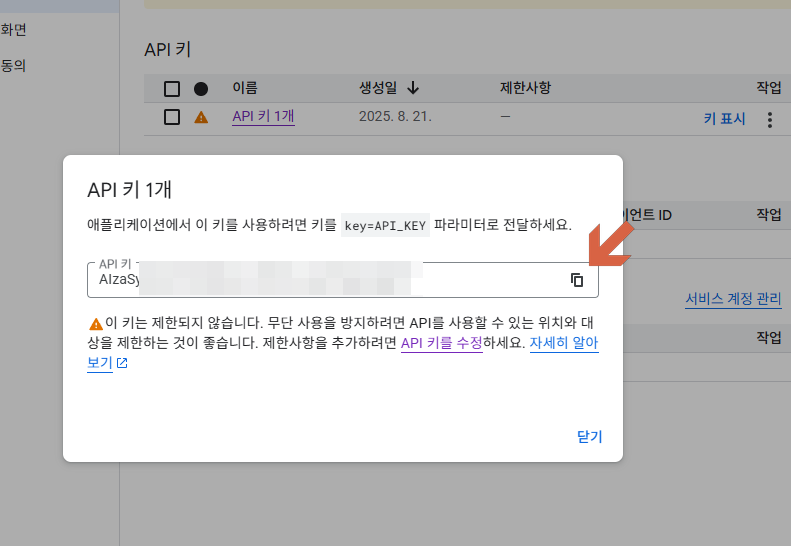Open the API 키를 수정 link
The width and height of the screenshot is (791, 546).
[441, 343]
